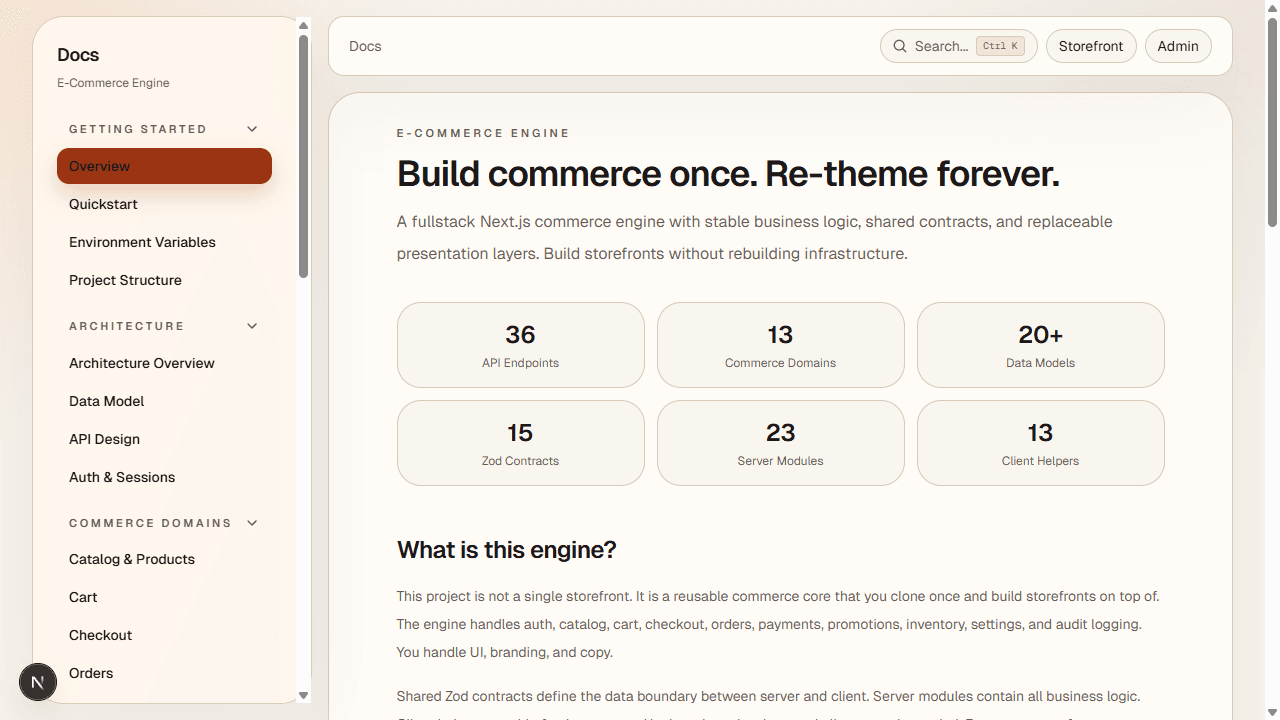Image resolution: width=1280 pixels, height=720 pixels.
Task: Click the sidebar scrollbar thumb
Action: point(304,156)
